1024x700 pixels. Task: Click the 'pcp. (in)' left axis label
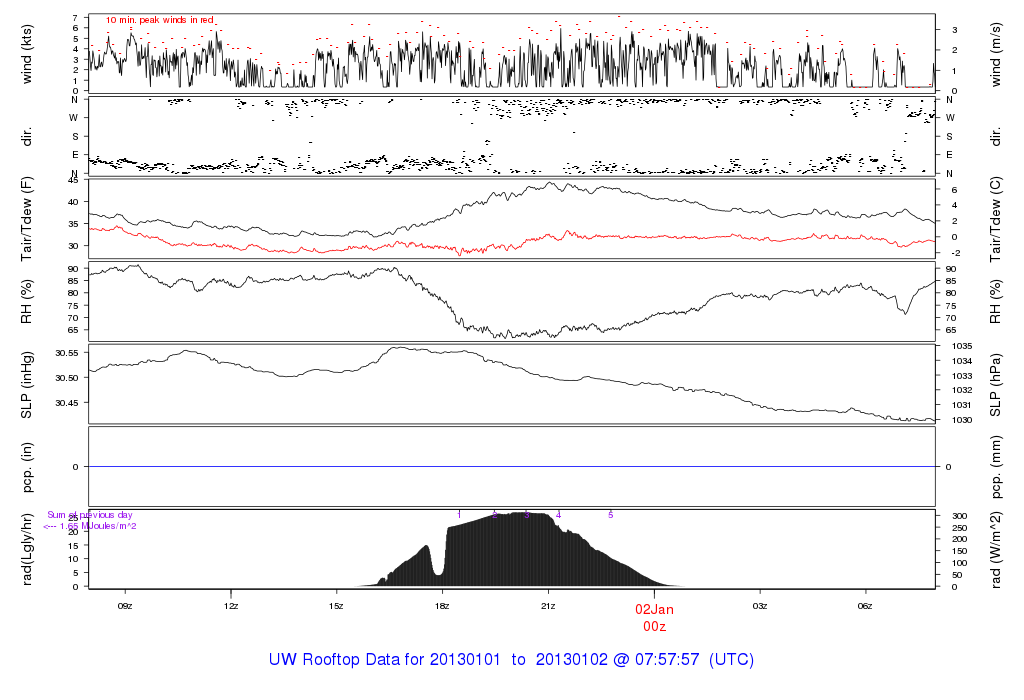coord(27,467)
